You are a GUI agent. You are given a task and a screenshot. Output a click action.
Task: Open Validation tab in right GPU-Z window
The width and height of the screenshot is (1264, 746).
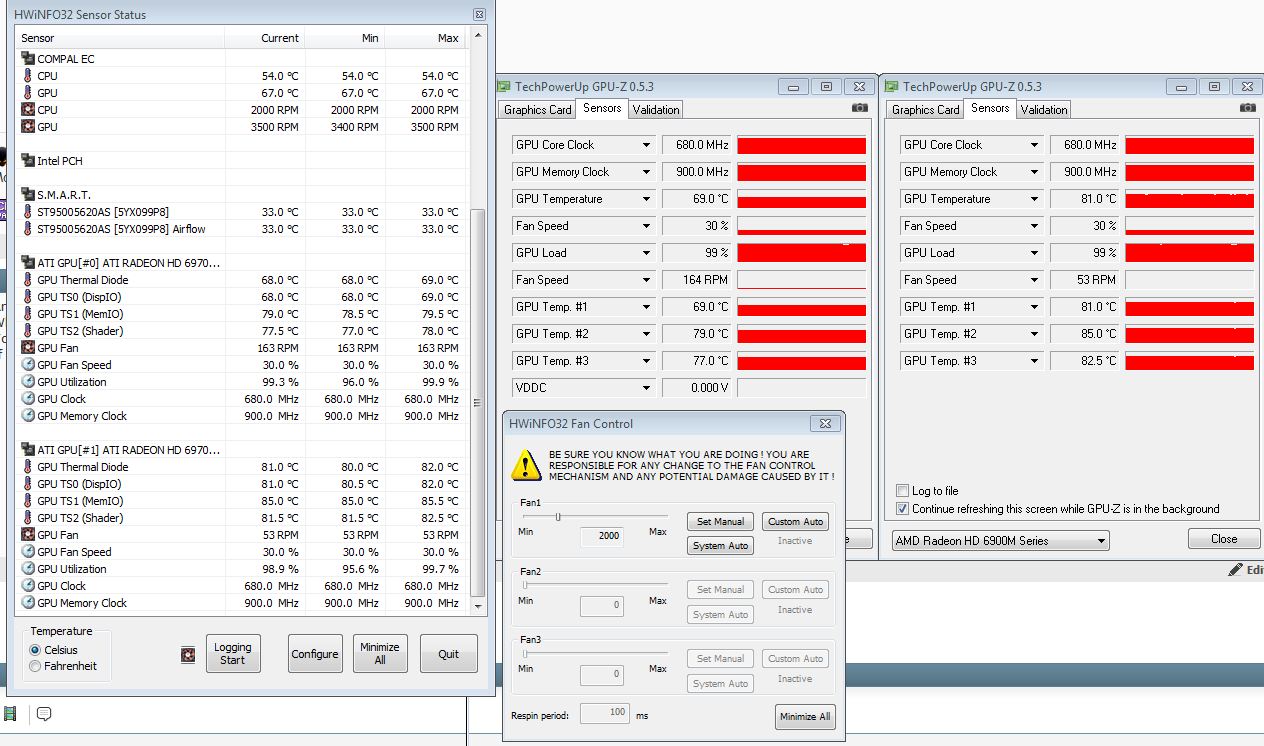coord(1044,110)
